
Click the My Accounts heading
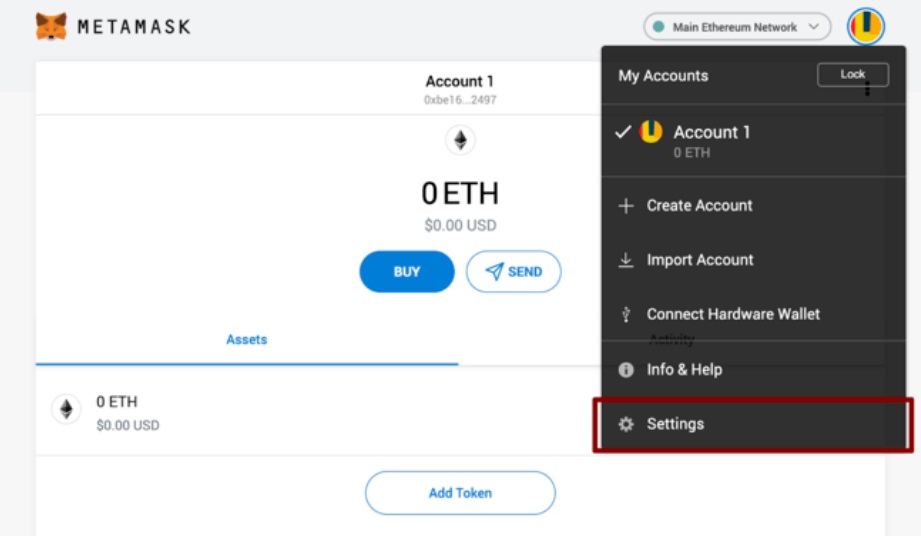point(663,76)
